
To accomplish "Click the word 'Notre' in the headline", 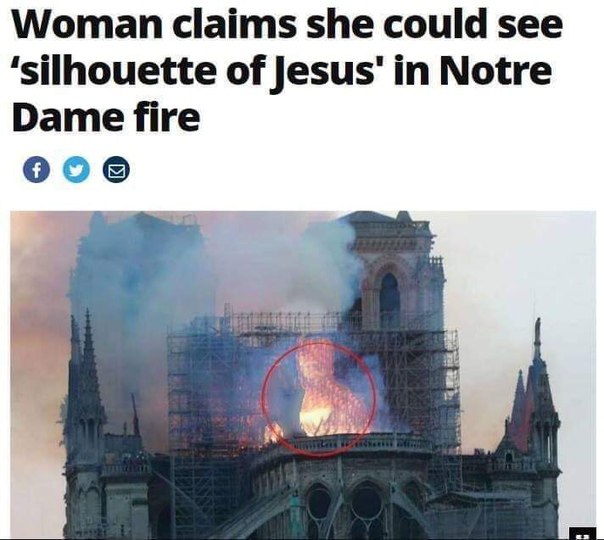I will coord(496,70).
